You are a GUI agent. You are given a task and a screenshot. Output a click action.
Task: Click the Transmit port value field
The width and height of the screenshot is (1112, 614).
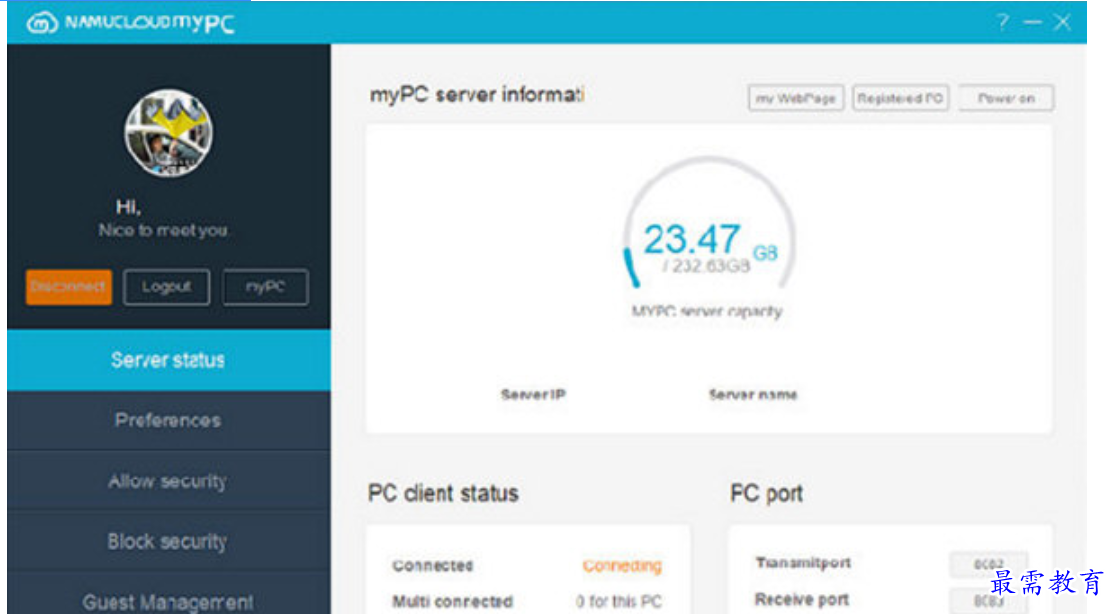(988, 564)
